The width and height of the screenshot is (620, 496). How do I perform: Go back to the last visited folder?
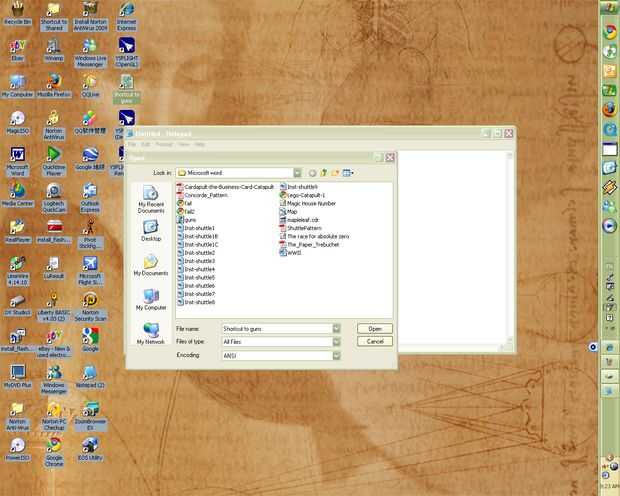[x=312, y=173]
